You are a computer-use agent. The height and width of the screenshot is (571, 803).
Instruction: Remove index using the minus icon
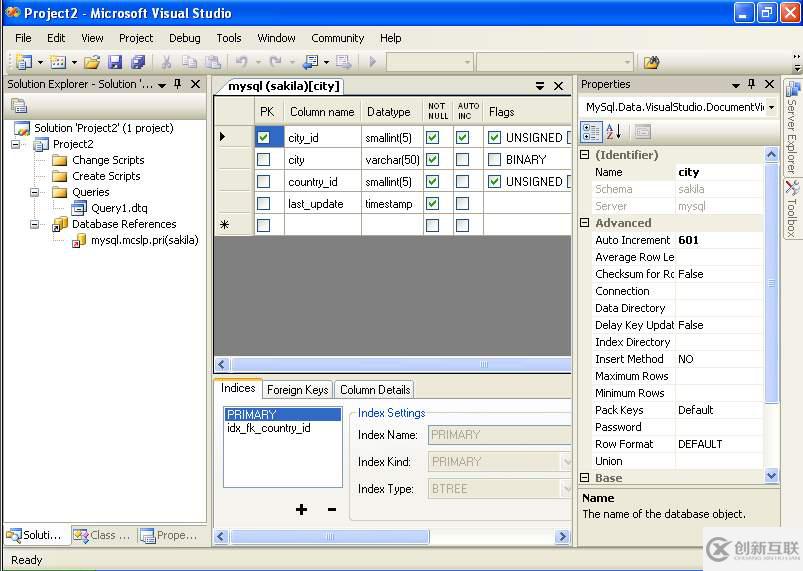[x=332, y=510]
